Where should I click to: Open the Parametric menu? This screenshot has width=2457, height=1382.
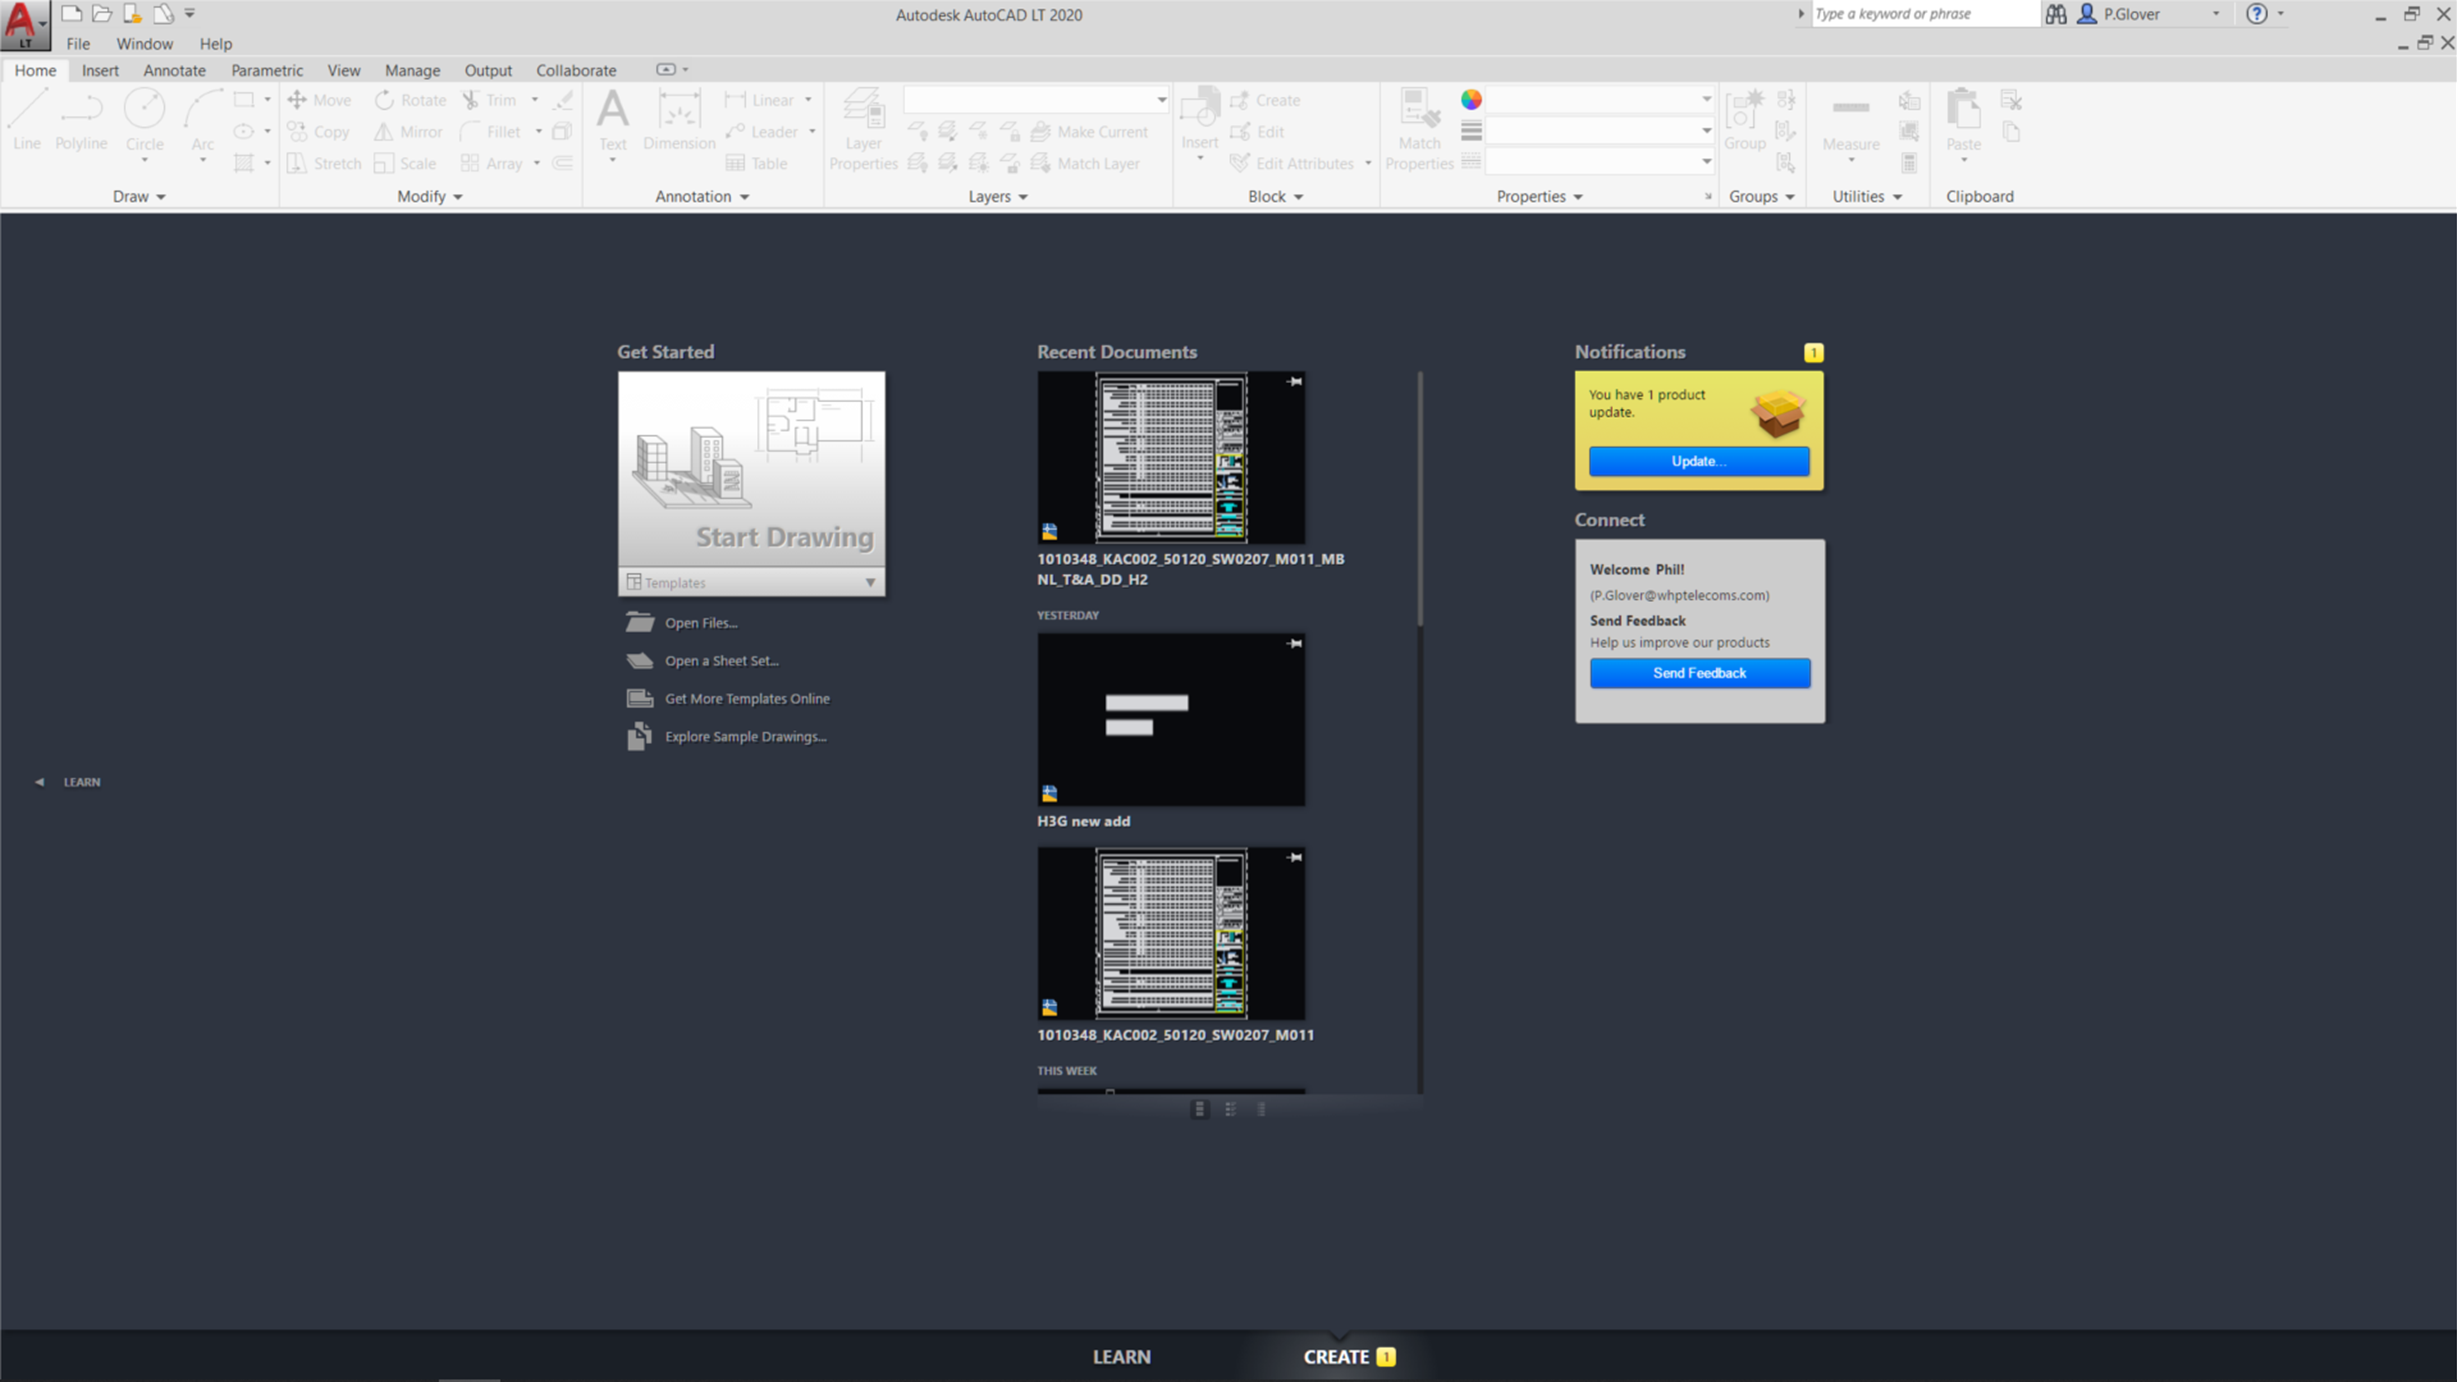pos(266,70)
